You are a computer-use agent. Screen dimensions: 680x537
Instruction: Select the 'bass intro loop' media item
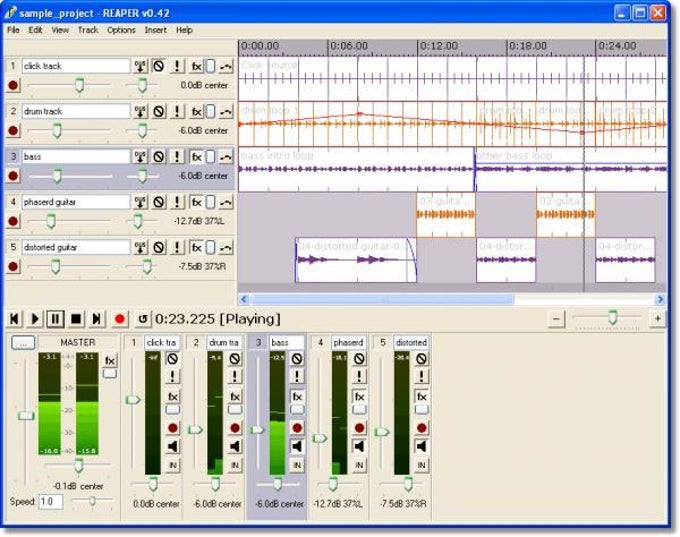point(356,170)
